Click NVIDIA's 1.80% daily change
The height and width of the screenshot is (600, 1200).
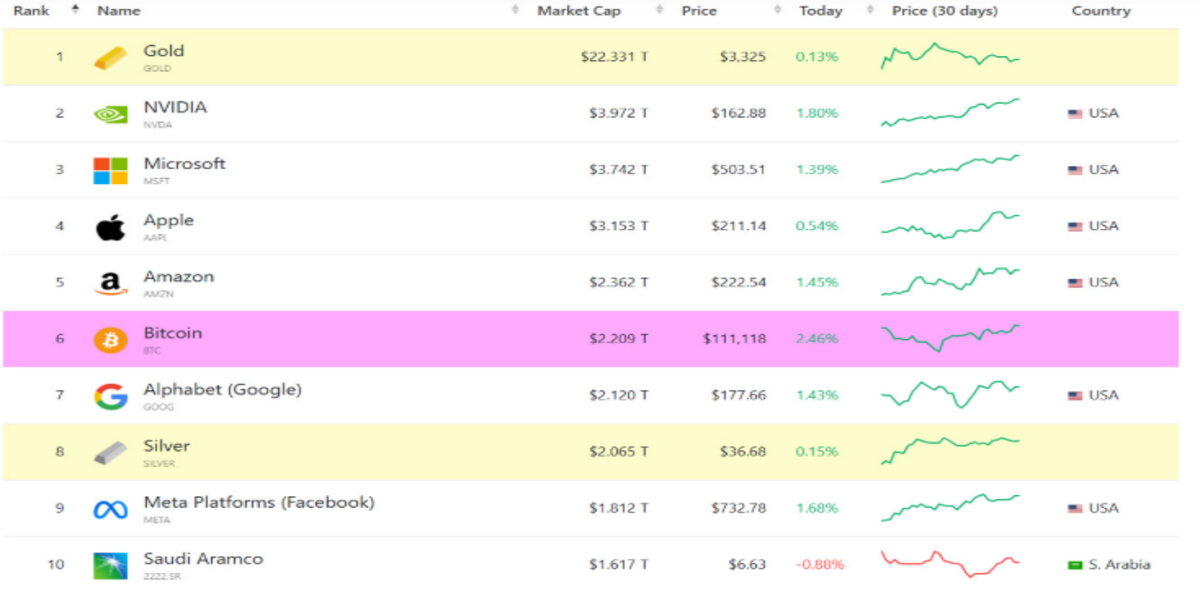pyautogui.click(x=817, y=113)
